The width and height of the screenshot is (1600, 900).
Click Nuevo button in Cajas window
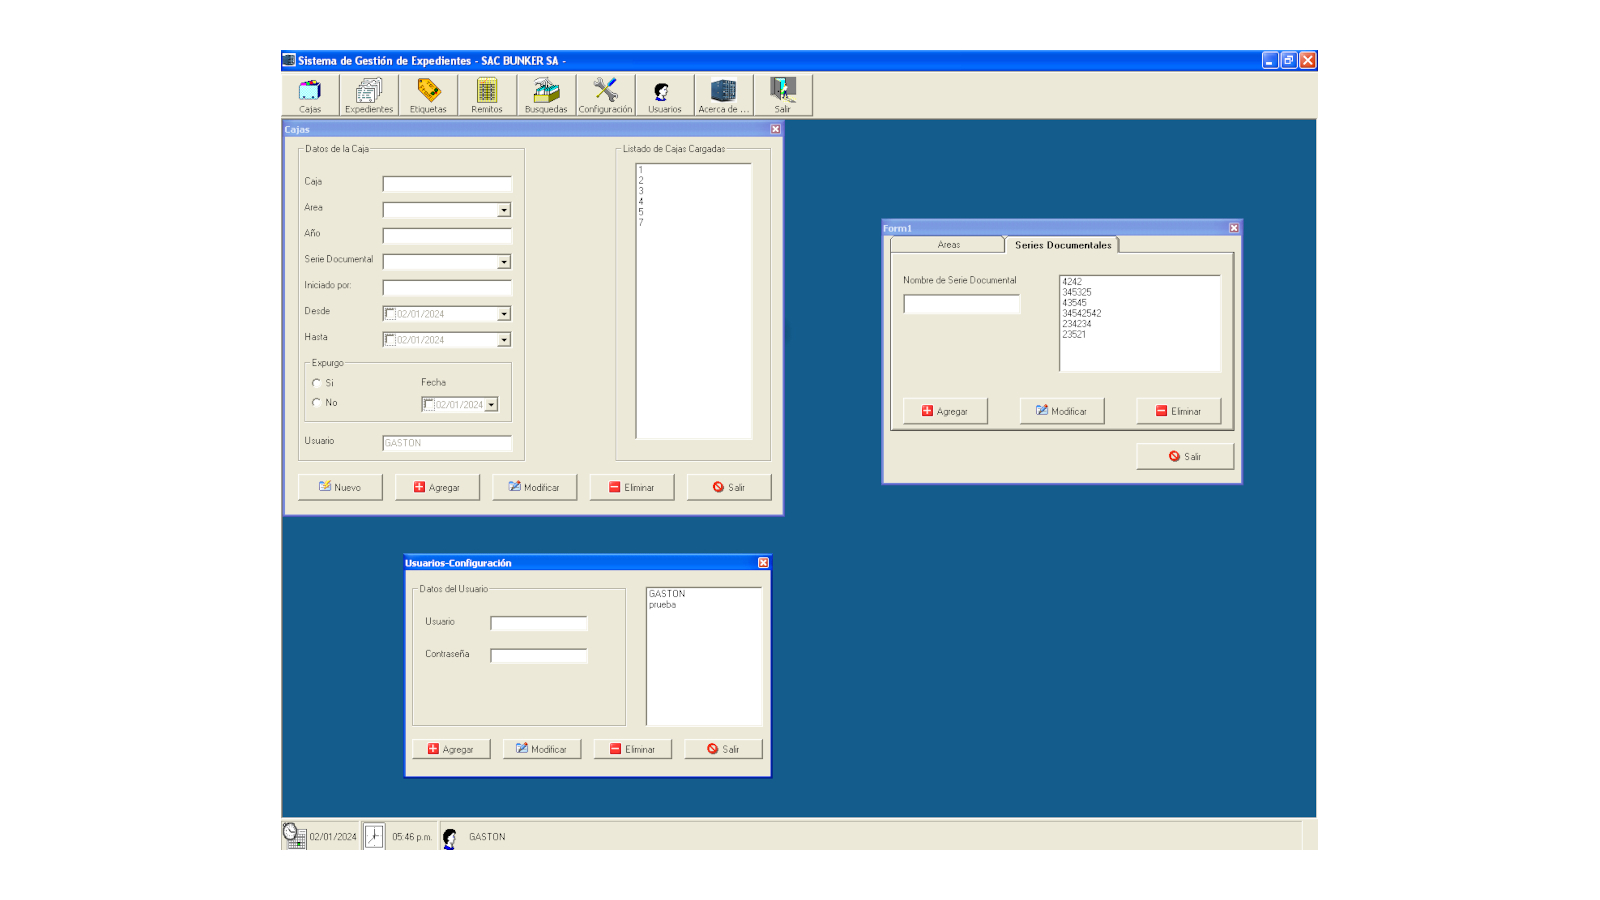point(340,487)
